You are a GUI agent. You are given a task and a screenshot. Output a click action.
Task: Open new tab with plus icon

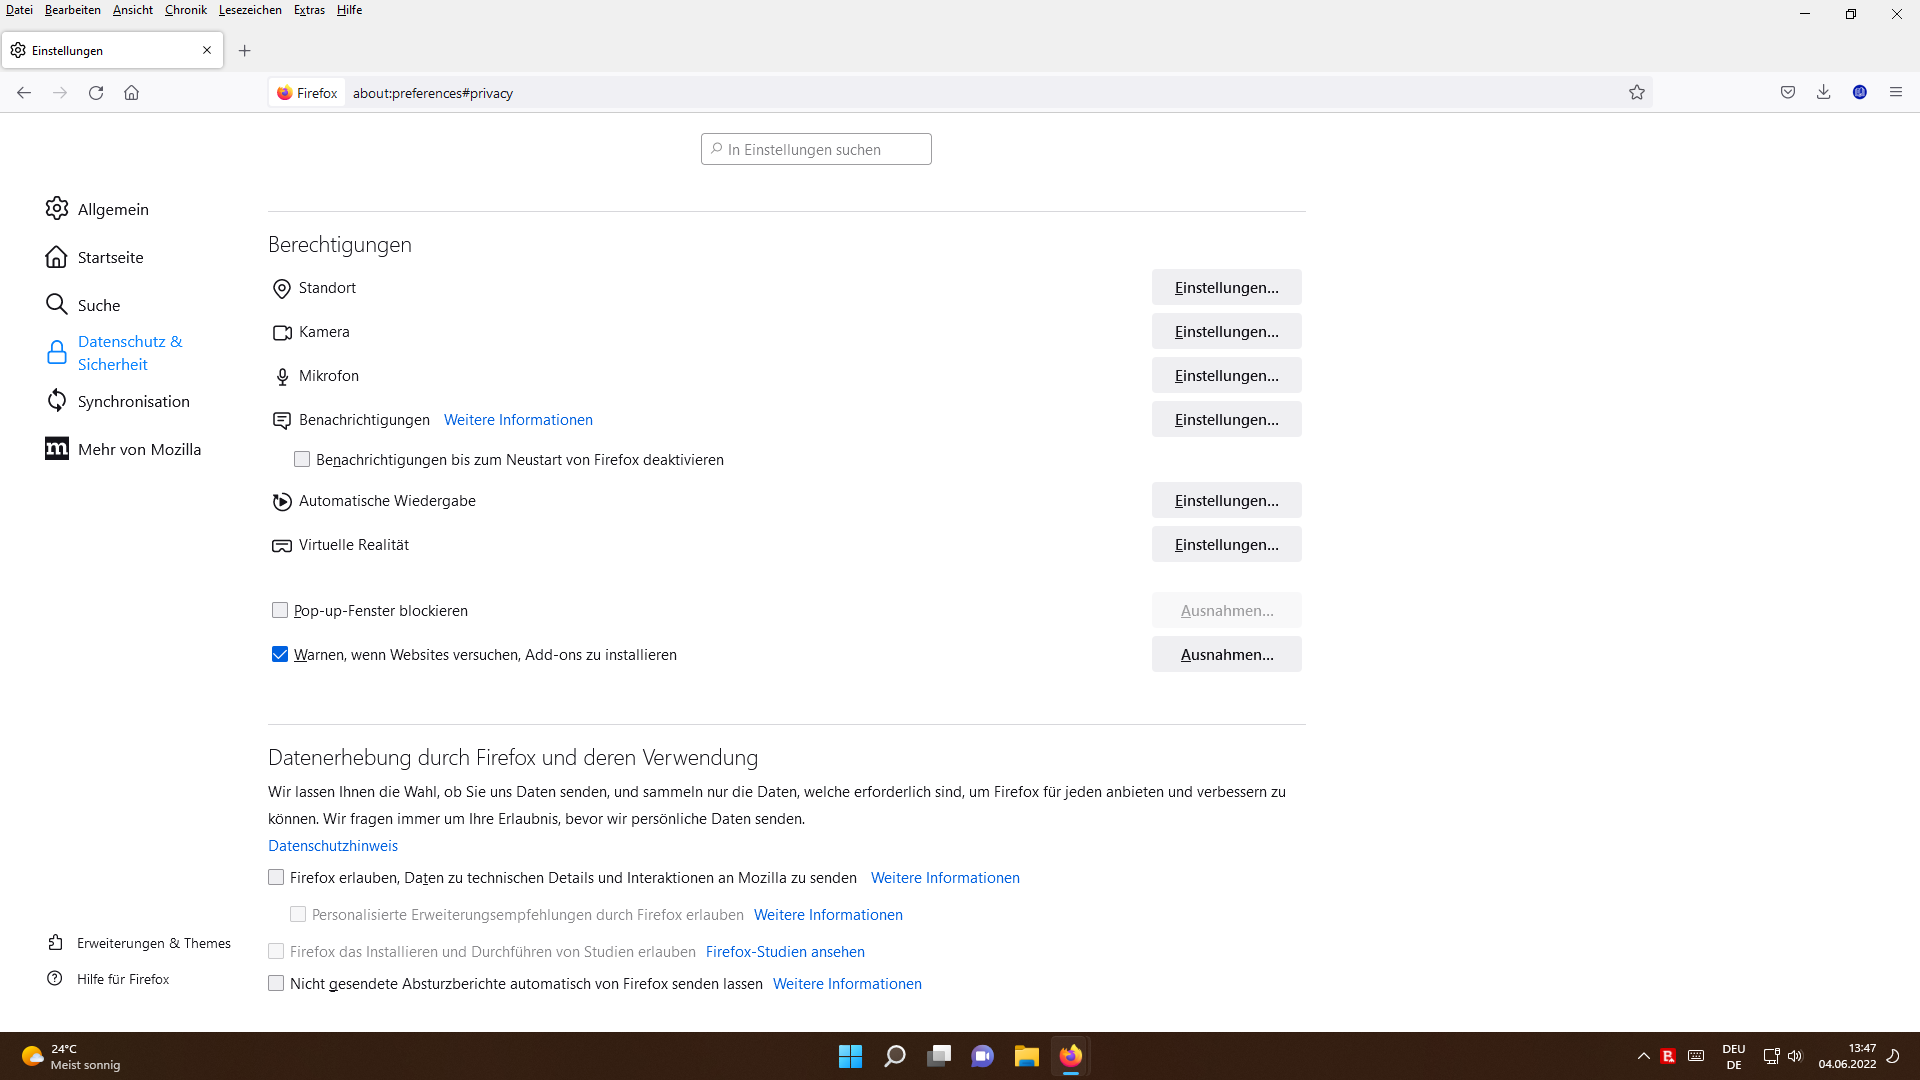coord(245,51)
